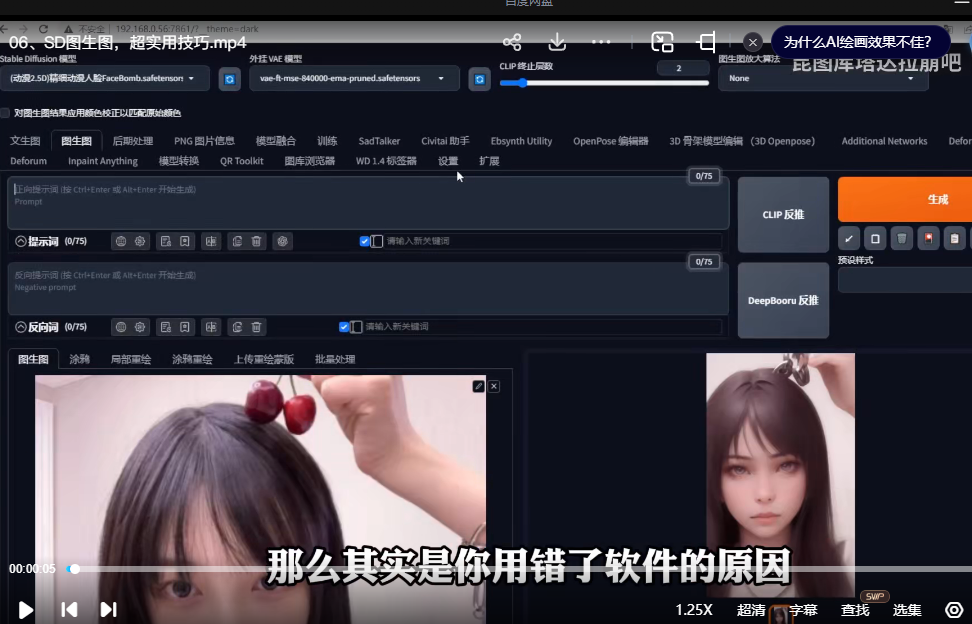Open the 模型融合 tab
972x624 pixels.
point(276,141)
